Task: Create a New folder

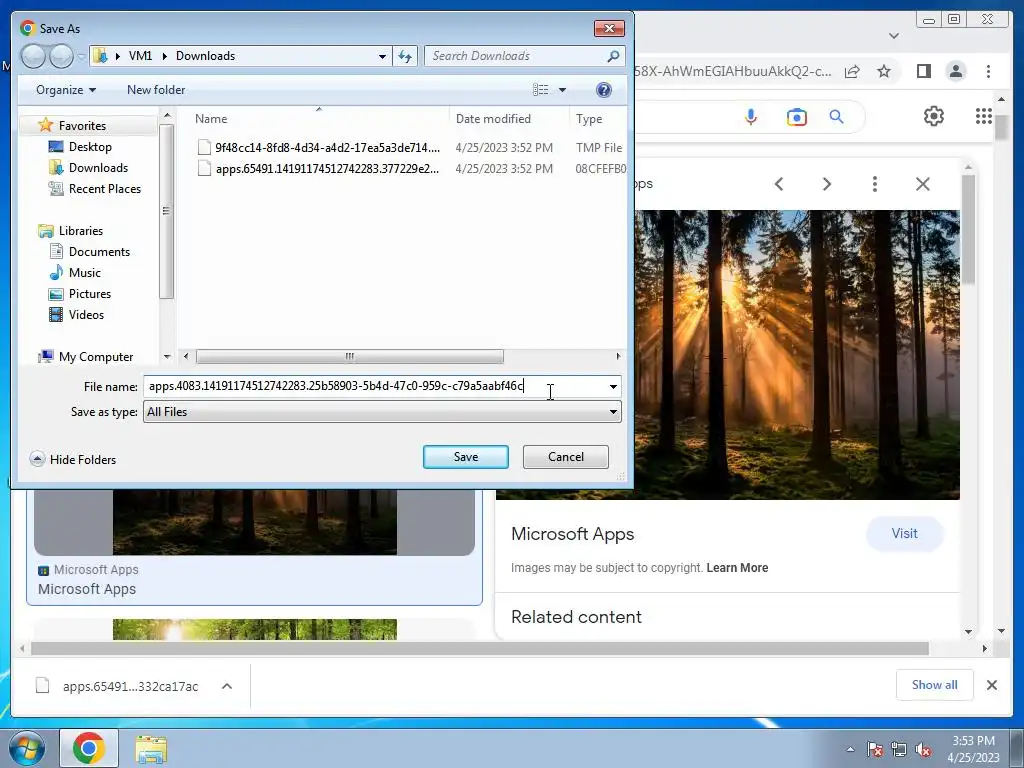Action: point(156,90)
